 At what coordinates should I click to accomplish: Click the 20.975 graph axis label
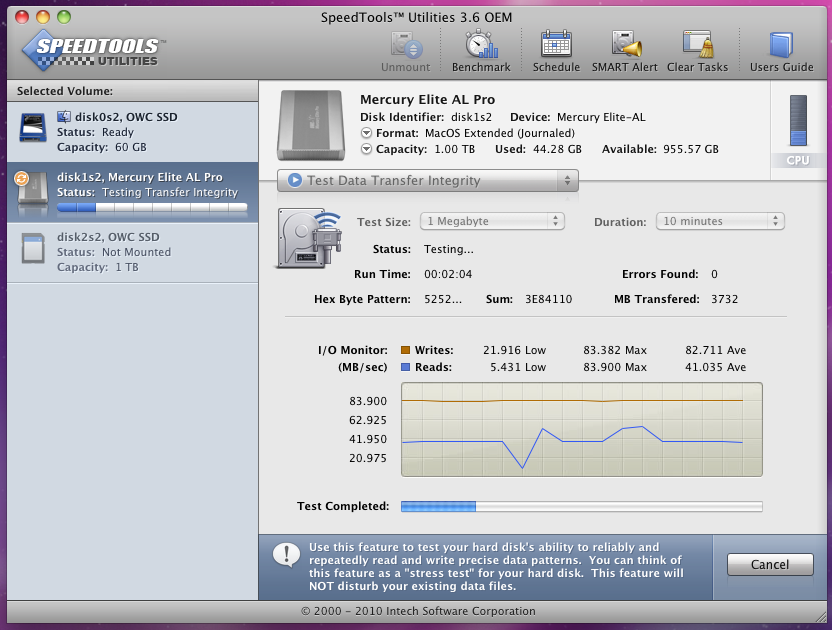point(368,458)
